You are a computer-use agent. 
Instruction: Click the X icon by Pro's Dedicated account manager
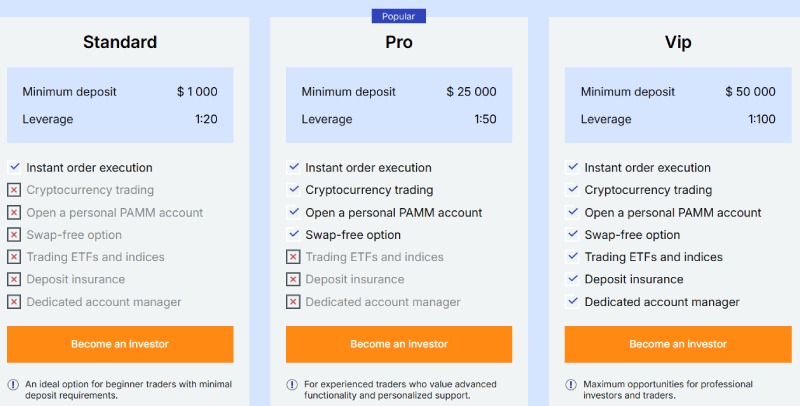[293, 302]
